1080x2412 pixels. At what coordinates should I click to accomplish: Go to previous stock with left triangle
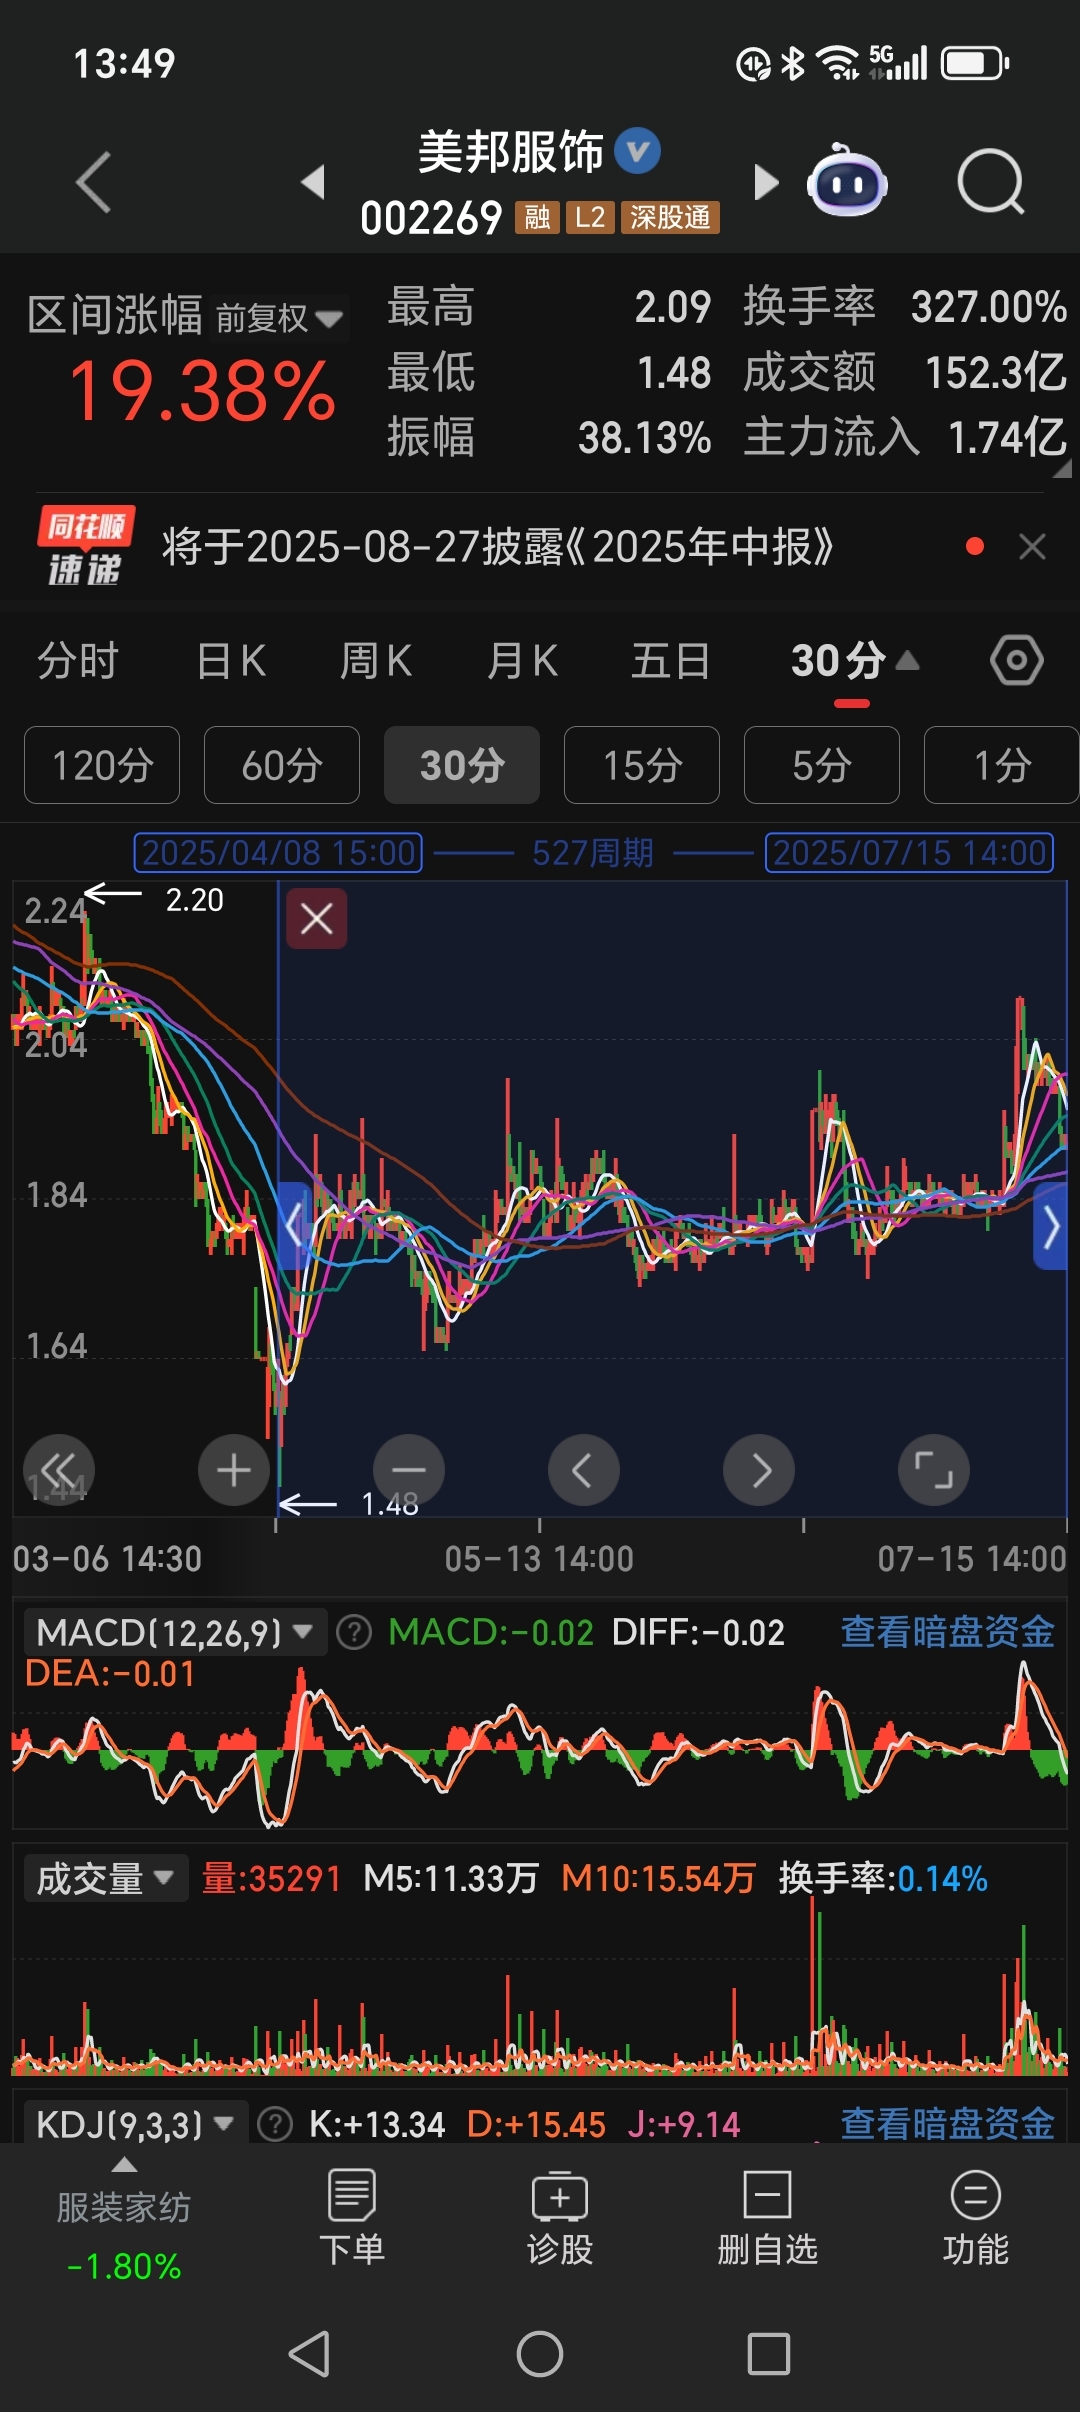(x=313, y=182)
